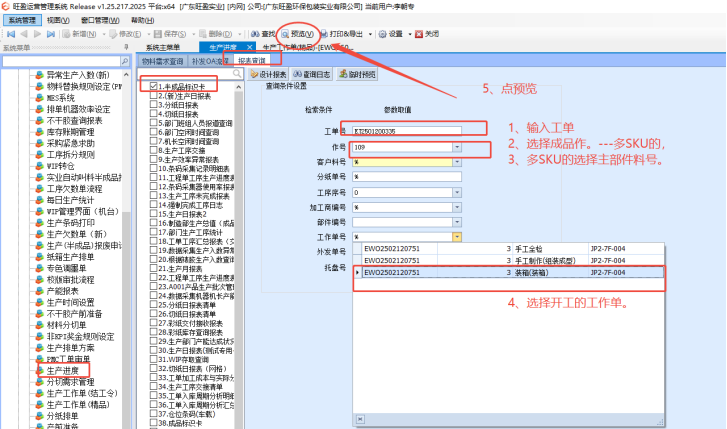Open 系统管理 menu
This screenshot has height=429, width=727.
[x=22, y=20]
